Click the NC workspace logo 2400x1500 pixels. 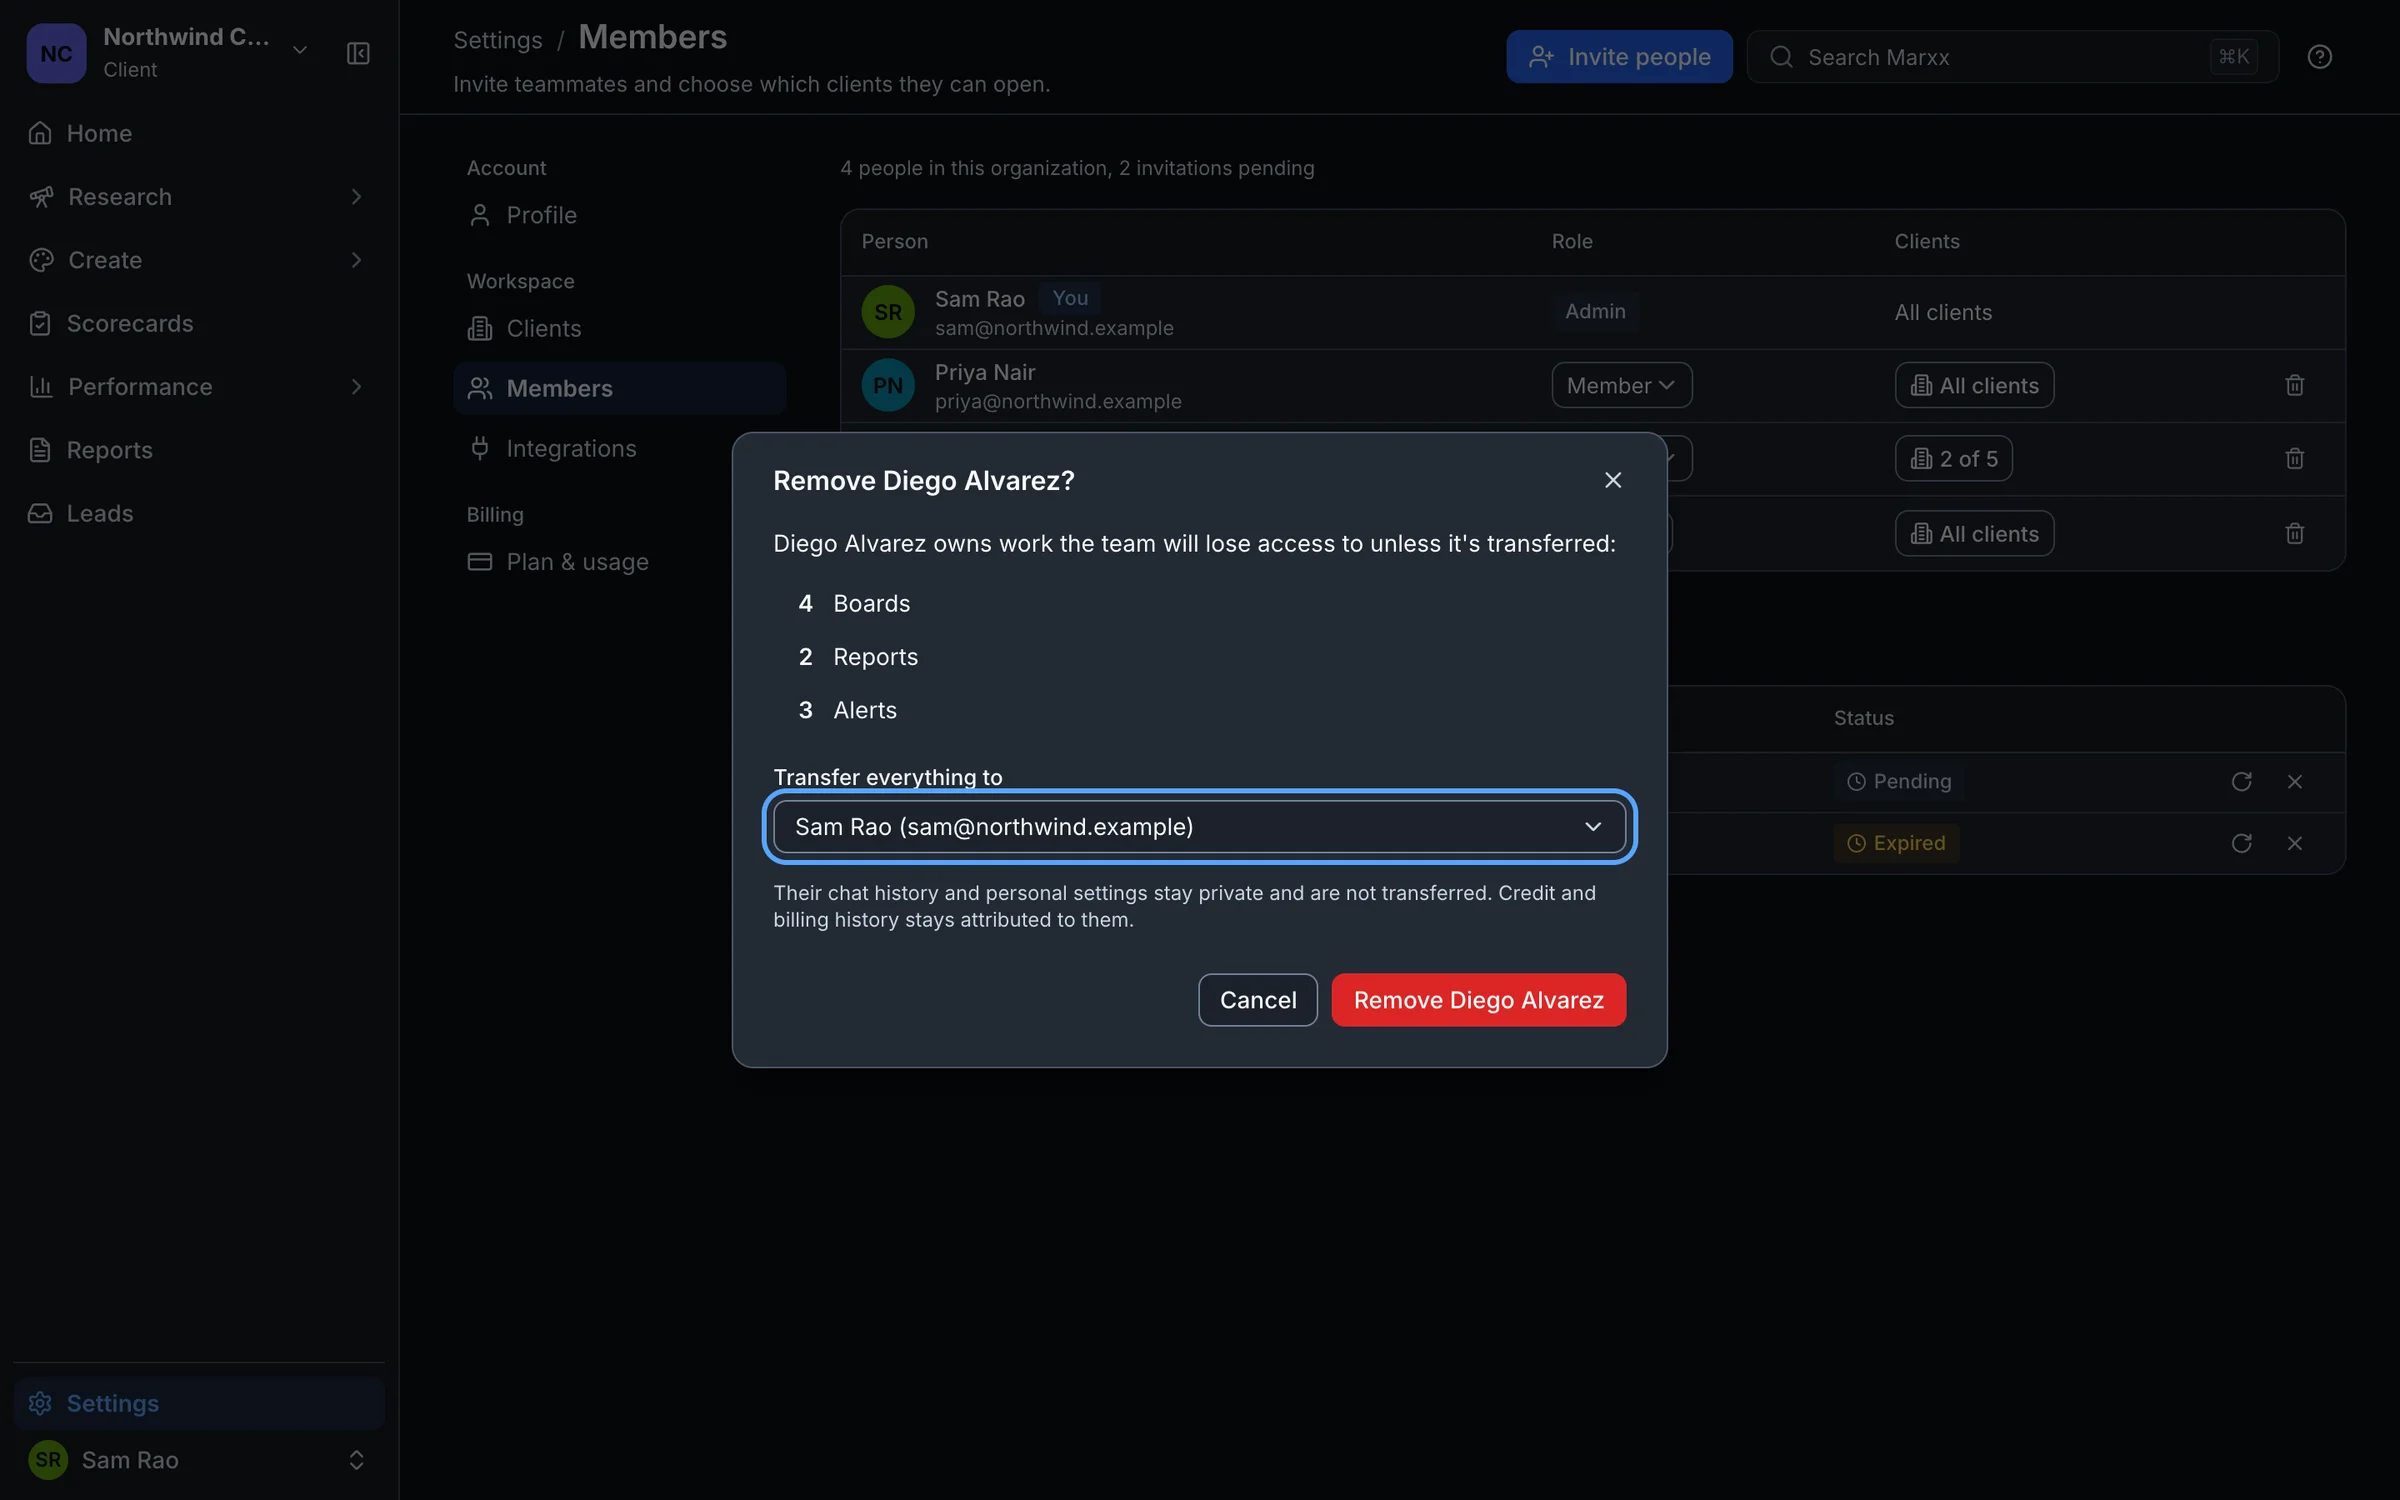(56, 53)
